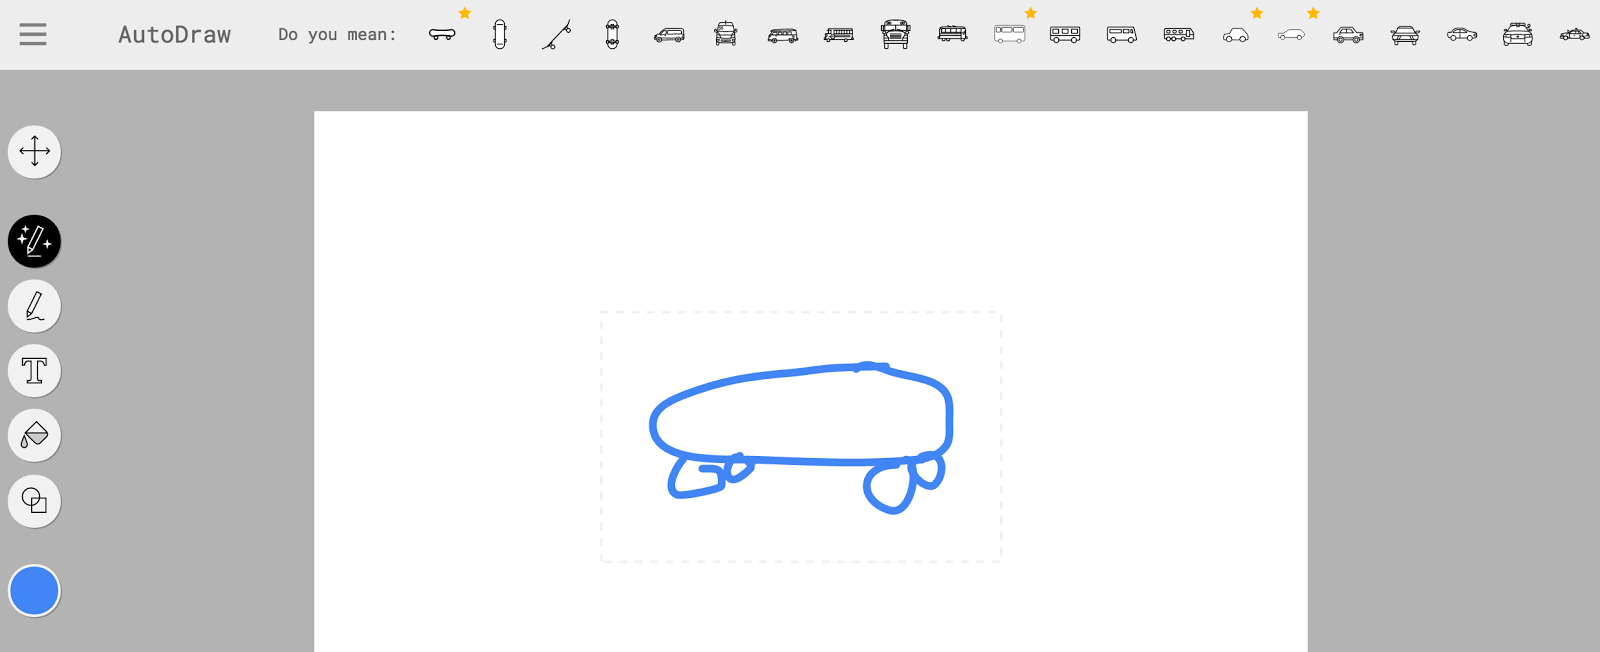Screen dimensions: 1600x652
Task: Select the starred light-gray bus suggestion
Action: click(x=1009, y=35)
